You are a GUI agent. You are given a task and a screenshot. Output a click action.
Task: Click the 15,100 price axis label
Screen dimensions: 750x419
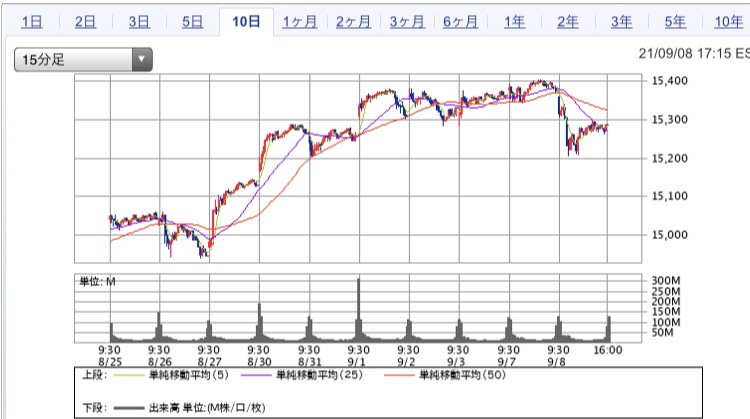pyautogui.click(x=670, y=196)
